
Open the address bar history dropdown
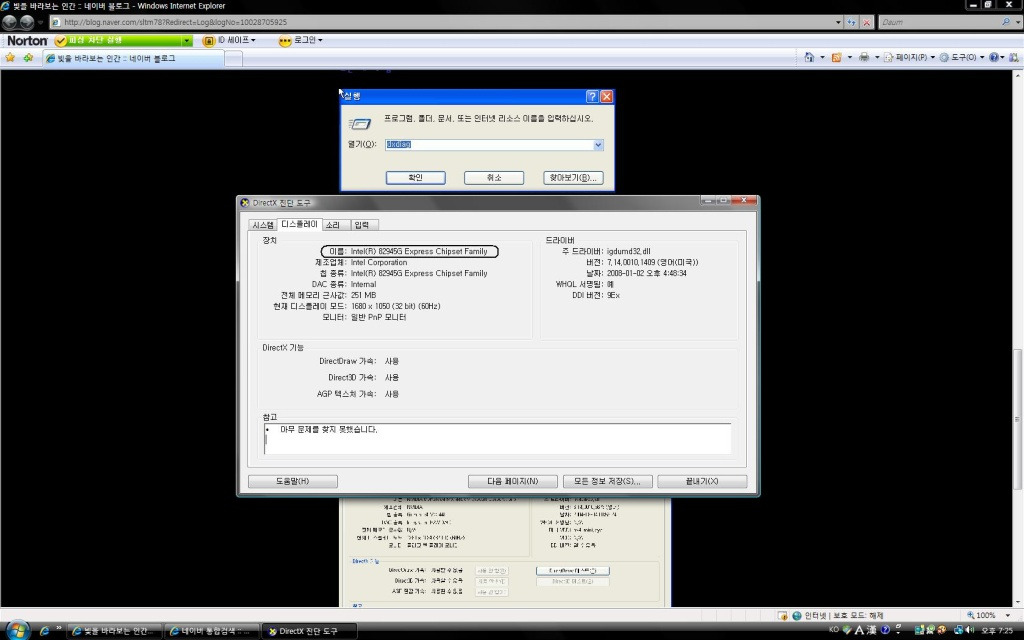click(838, 22)
